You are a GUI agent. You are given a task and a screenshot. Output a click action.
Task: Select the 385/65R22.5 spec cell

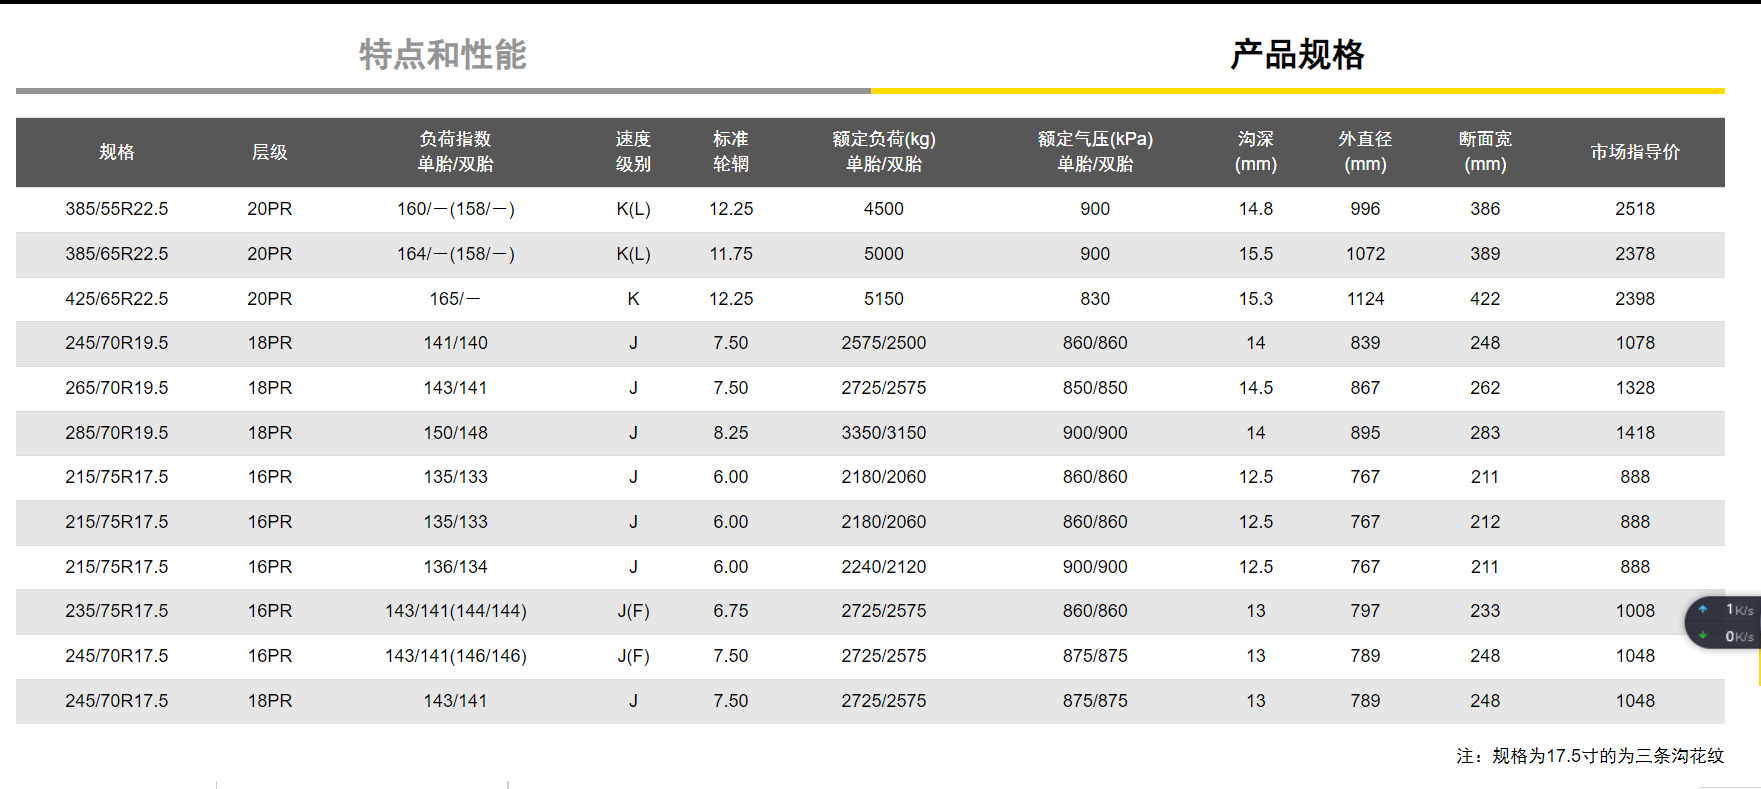click(117, 254)
